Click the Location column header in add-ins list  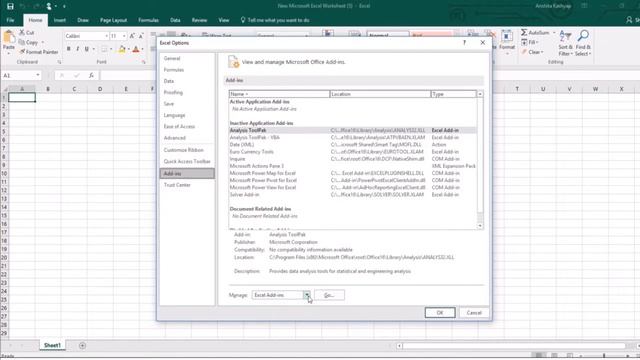coord(380,94)
